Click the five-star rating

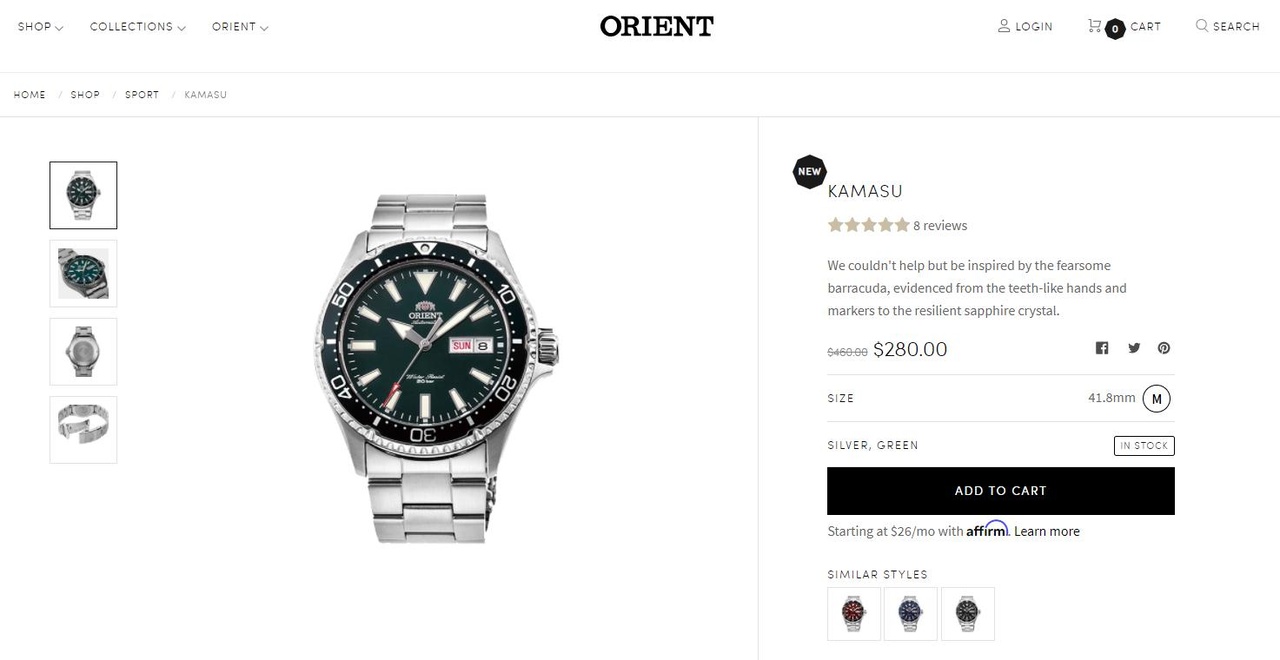(x=868, y=225)
